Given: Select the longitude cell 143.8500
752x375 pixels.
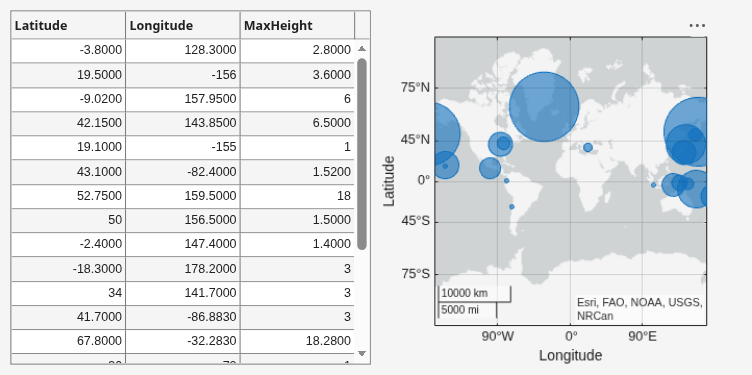Looking at the screenshot, I should click(183, 123).
